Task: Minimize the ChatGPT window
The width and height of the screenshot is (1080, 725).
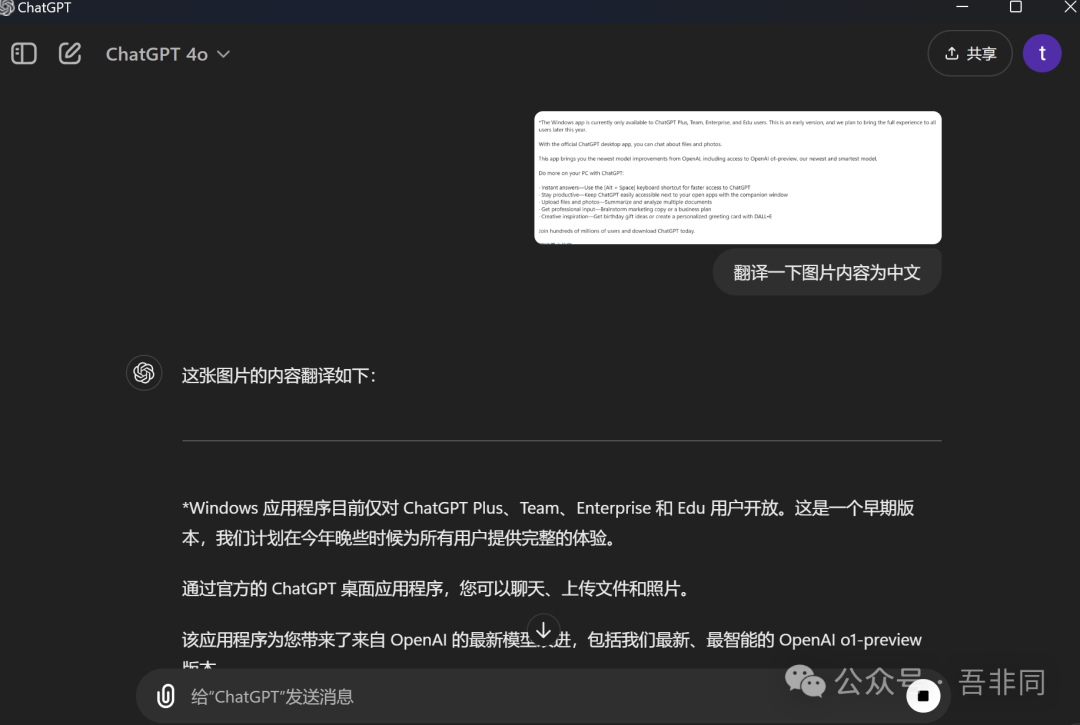Action: coord(961,7)
